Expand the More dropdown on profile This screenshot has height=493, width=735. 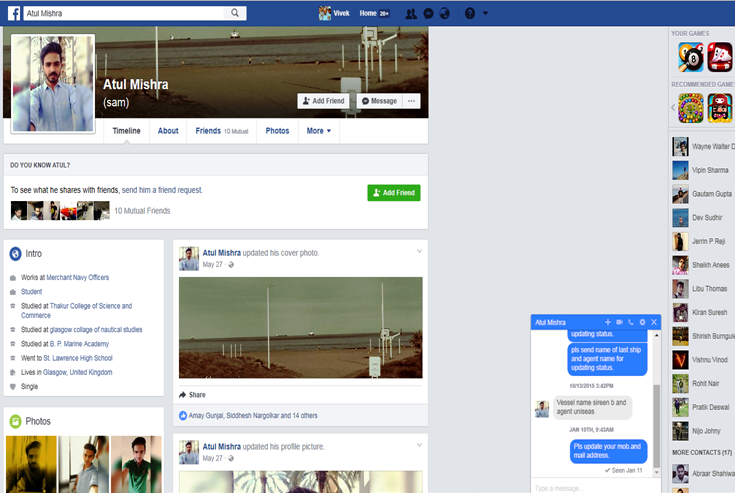(x=319, y=131)
